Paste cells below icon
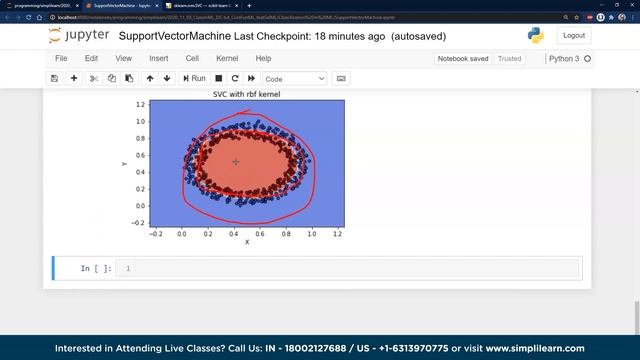Image resolution: width=640 pixels, height=360 pixels. click(x=129, y=78)
